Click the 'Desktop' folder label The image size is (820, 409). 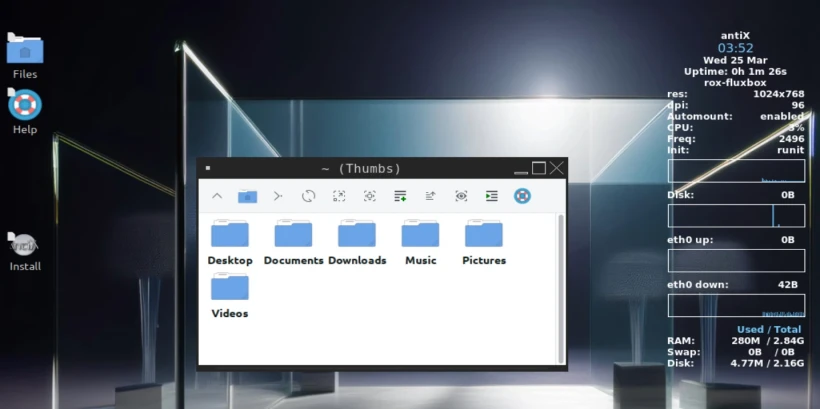[x=230, y=260]
